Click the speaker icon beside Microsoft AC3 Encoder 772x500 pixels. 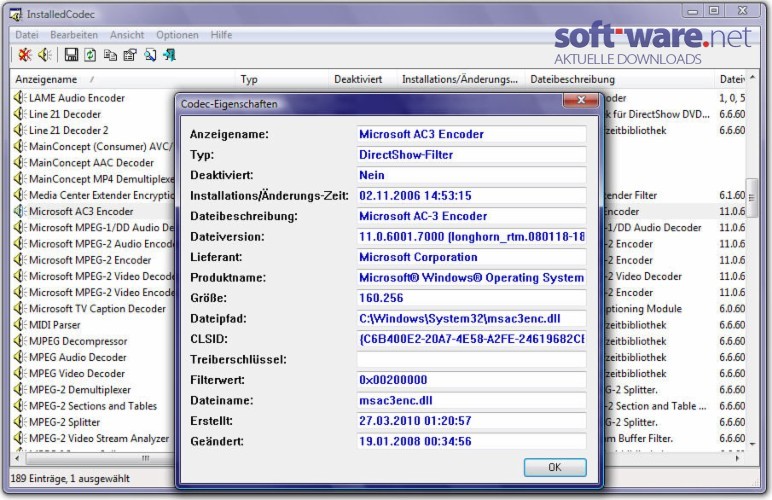[20, 211]
